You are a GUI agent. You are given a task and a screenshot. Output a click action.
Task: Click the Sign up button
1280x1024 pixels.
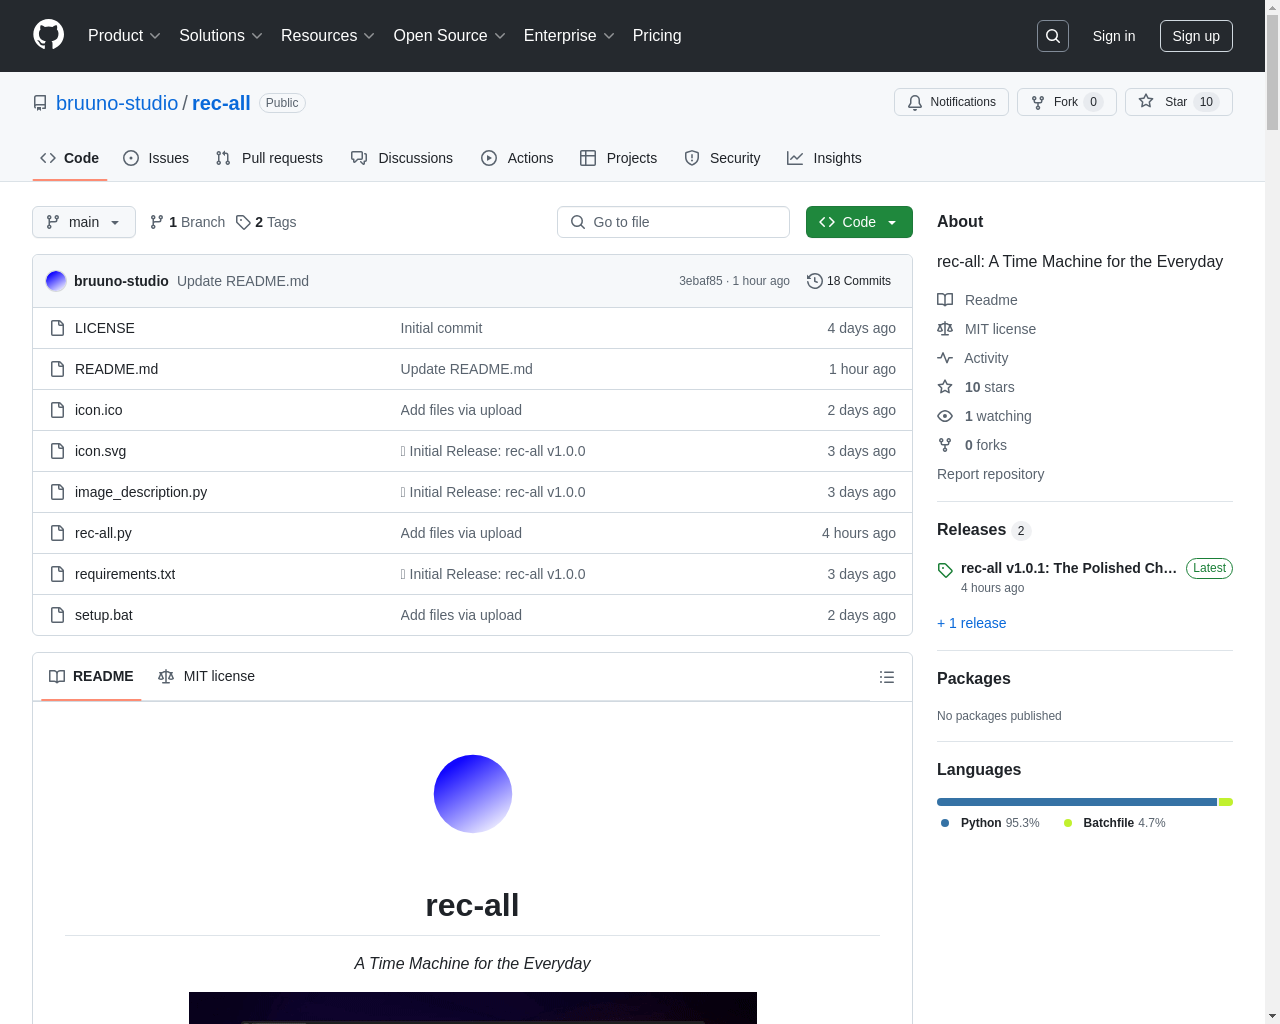[x=1196, y=36]
